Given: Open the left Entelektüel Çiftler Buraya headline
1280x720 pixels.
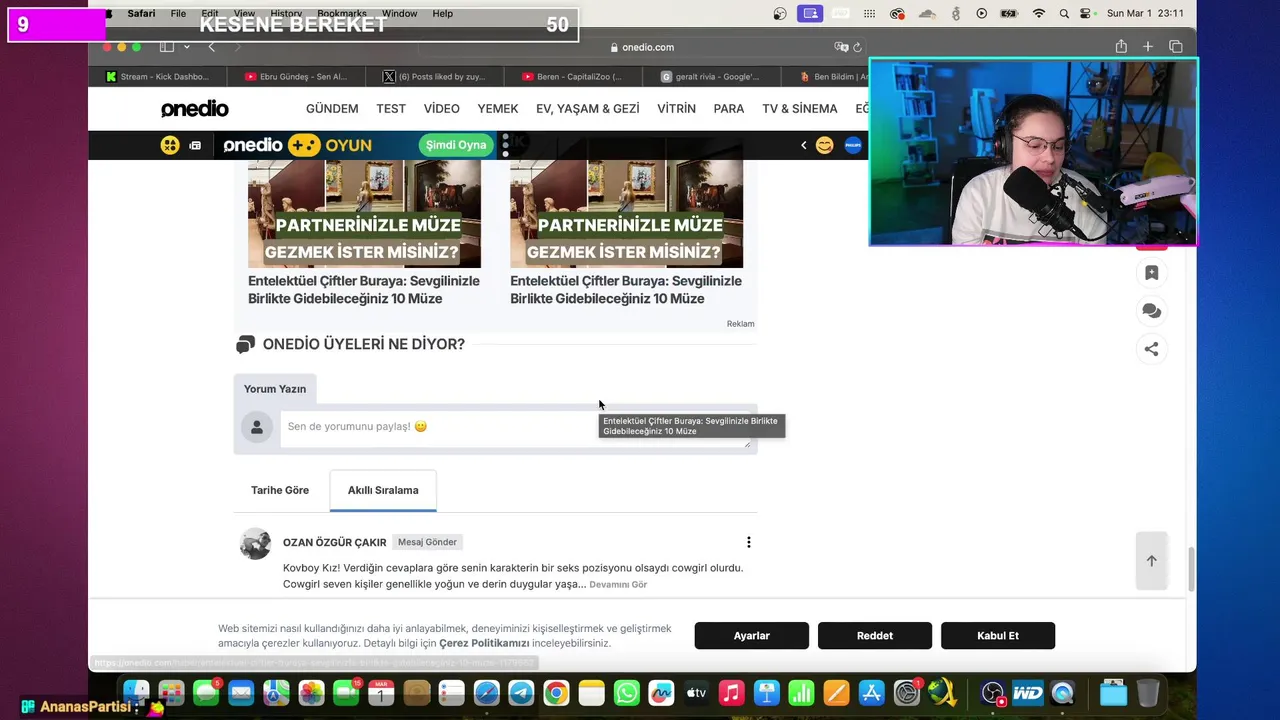Looking at the screenshot, I should click(x=364, y=290).
